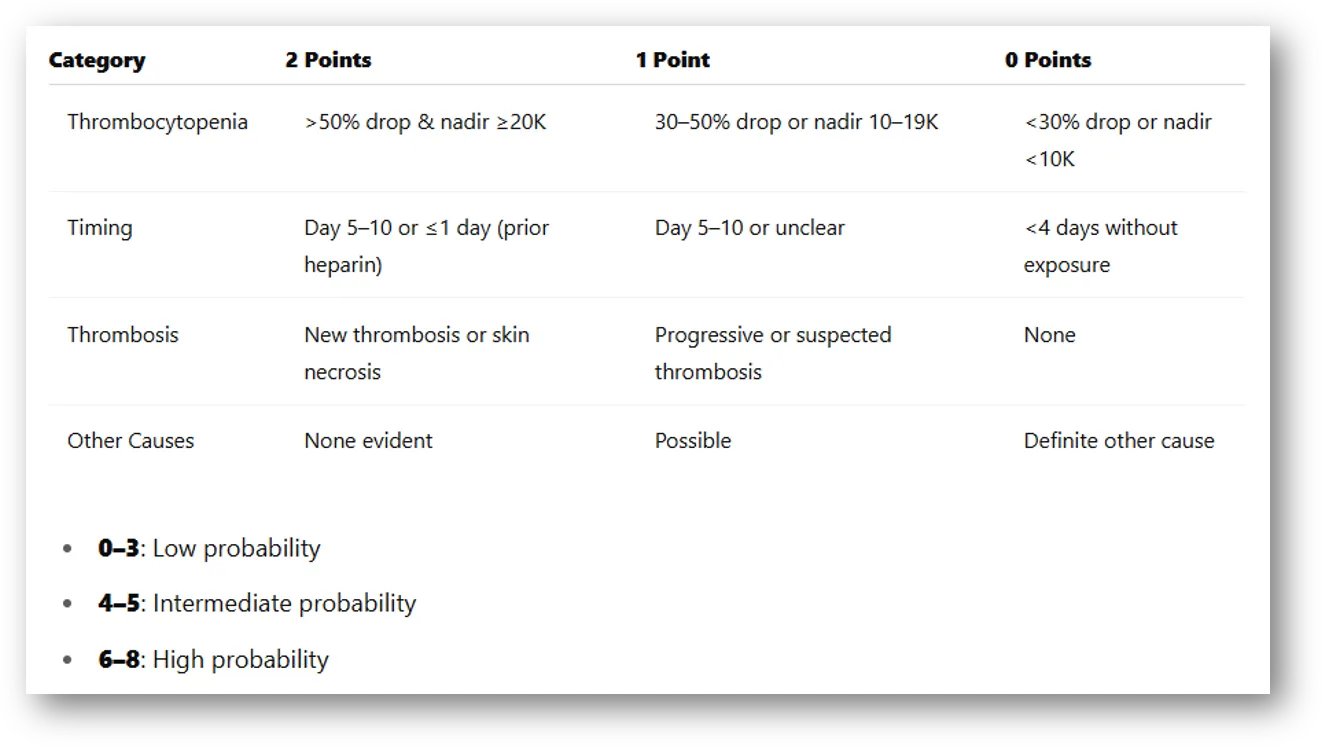
Task: Select 'Progressive or suspected thrombosis' cell
Action: [x=772, y=353]
